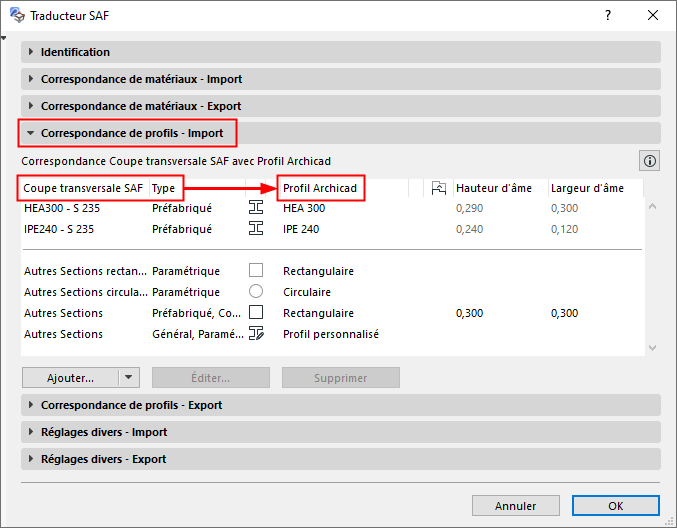This screenshot has height=528, width=677.
Task: Open the help question mark in the title bar
Action: (607, 16)
